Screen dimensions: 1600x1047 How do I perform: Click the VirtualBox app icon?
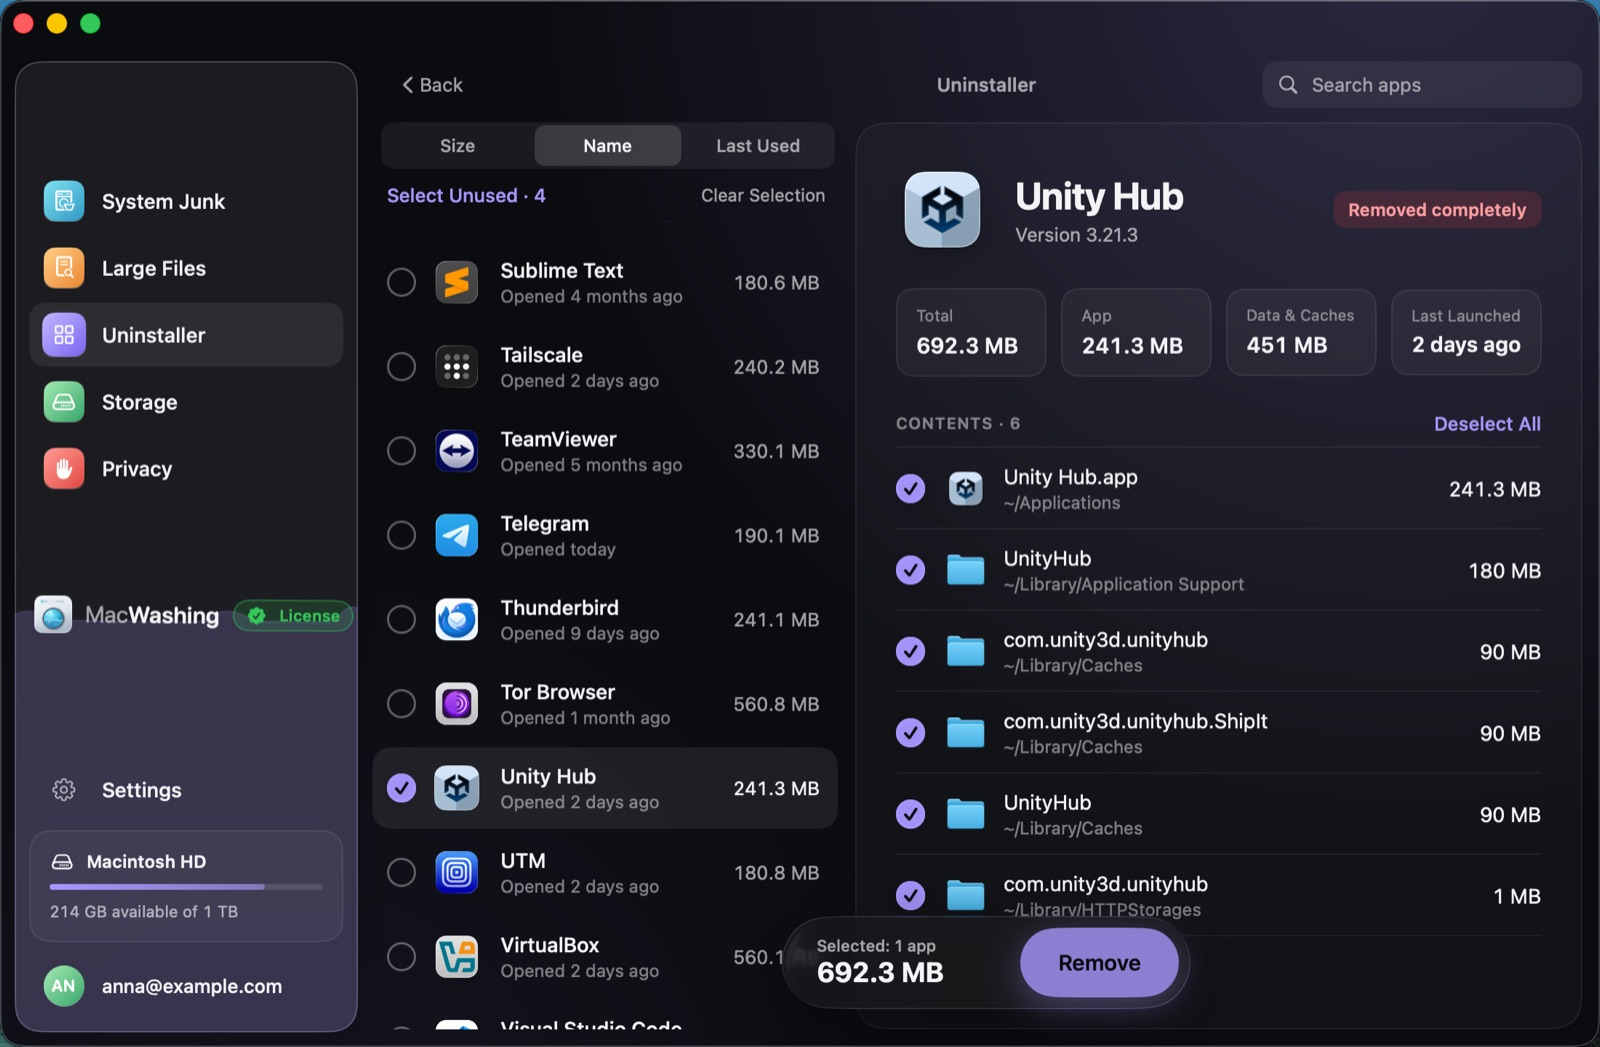[457, 957]
